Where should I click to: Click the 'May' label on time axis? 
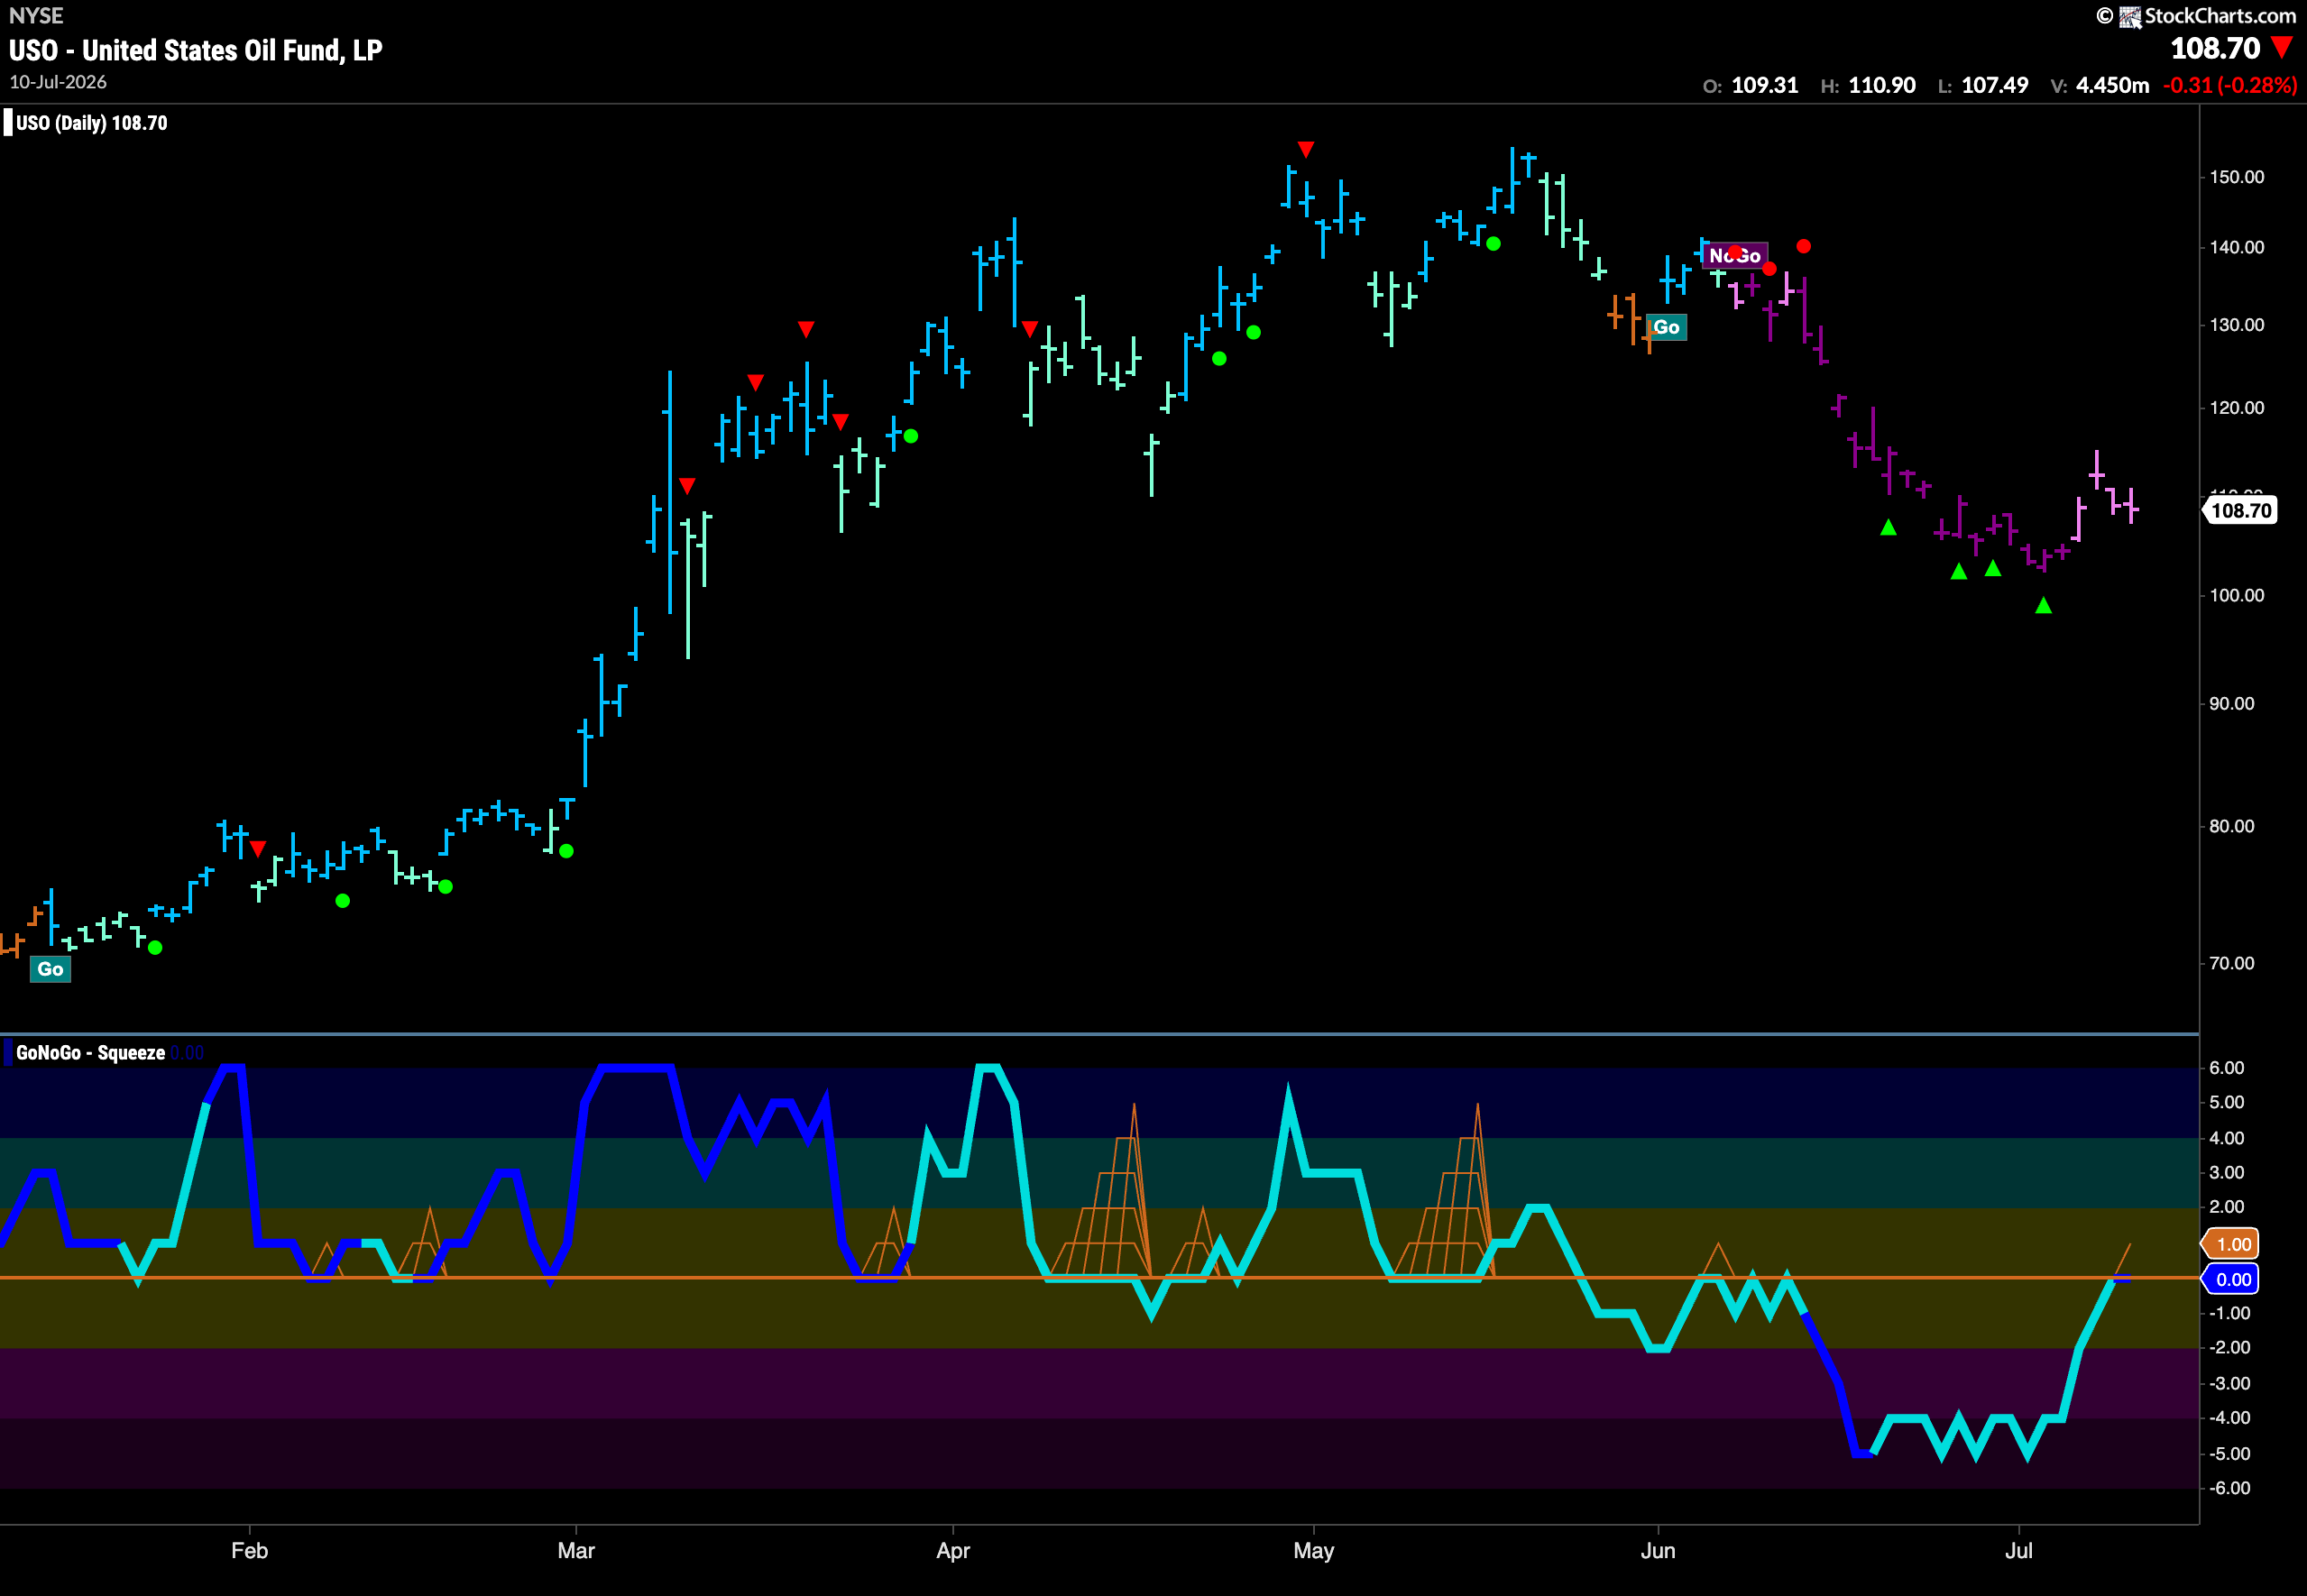(x=1313, y=1550)
